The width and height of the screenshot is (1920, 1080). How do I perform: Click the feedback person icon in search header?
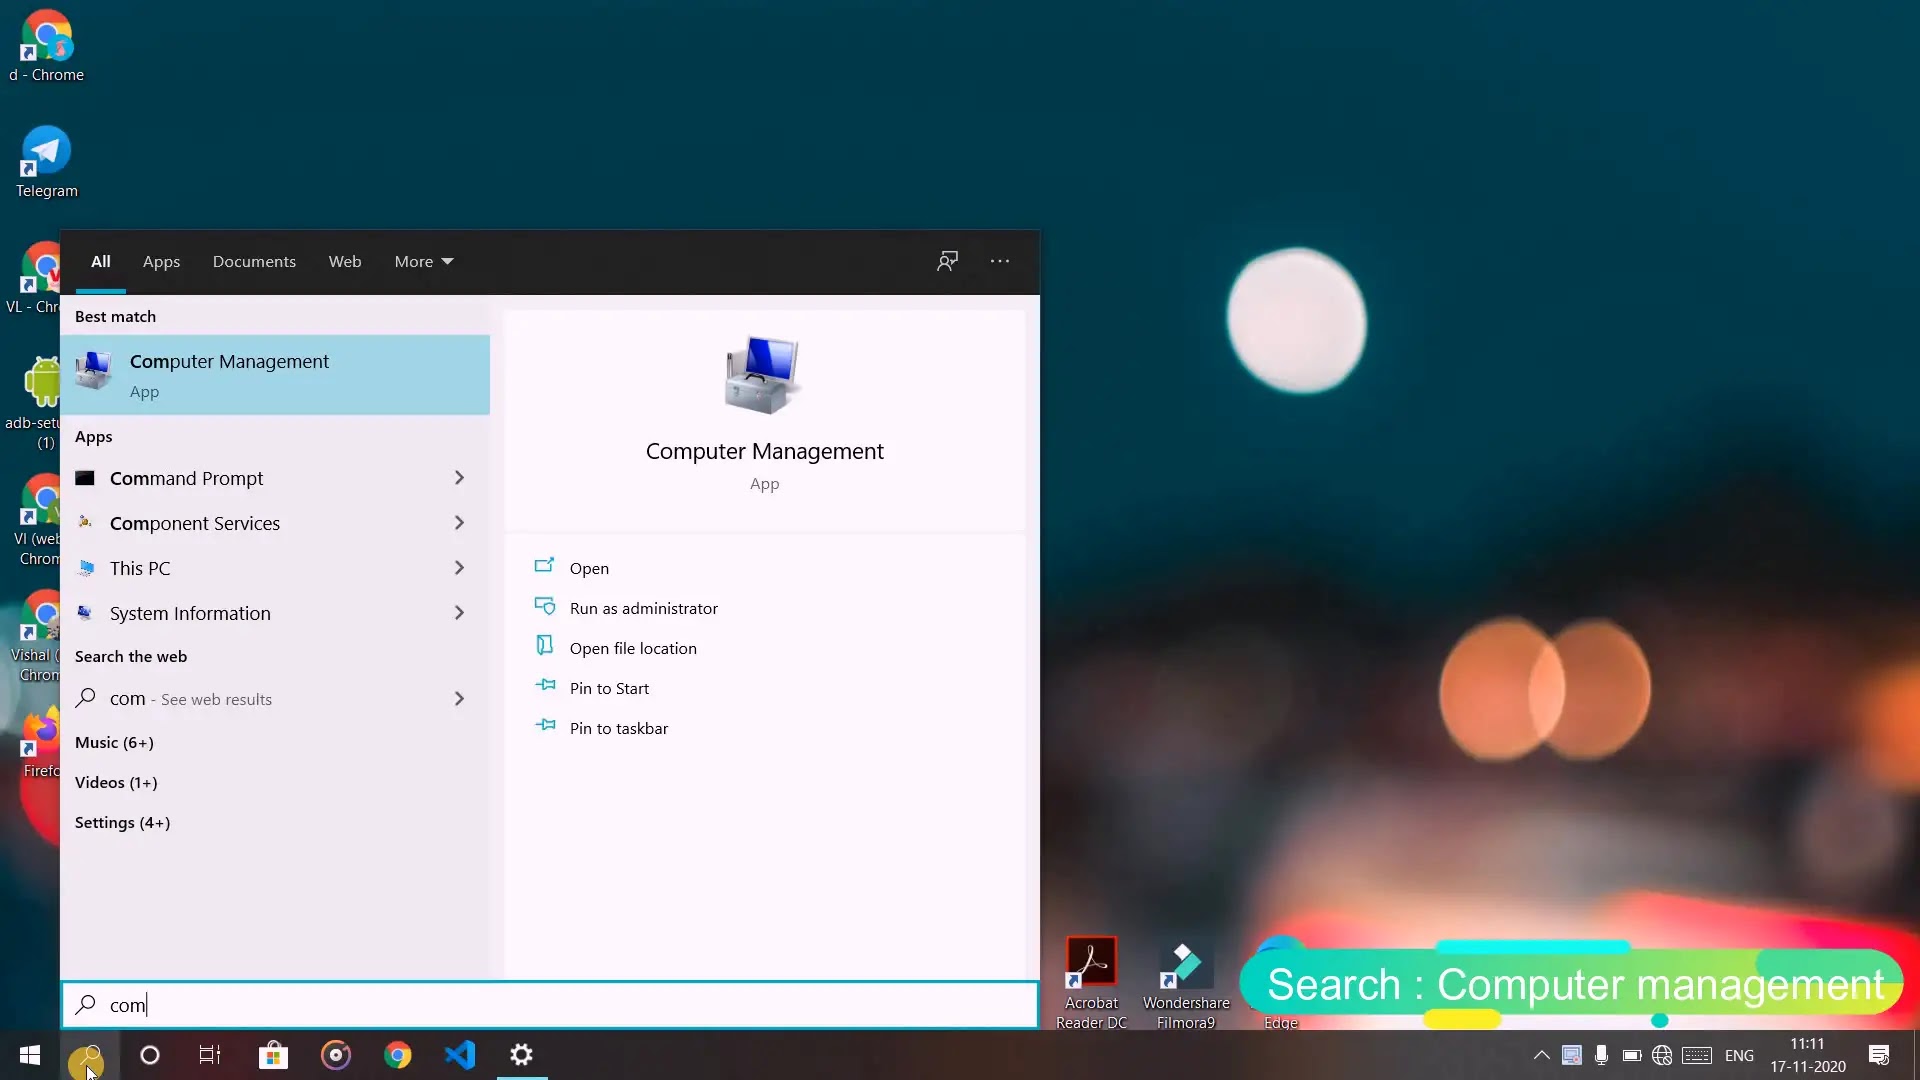(x=947, y=261)
